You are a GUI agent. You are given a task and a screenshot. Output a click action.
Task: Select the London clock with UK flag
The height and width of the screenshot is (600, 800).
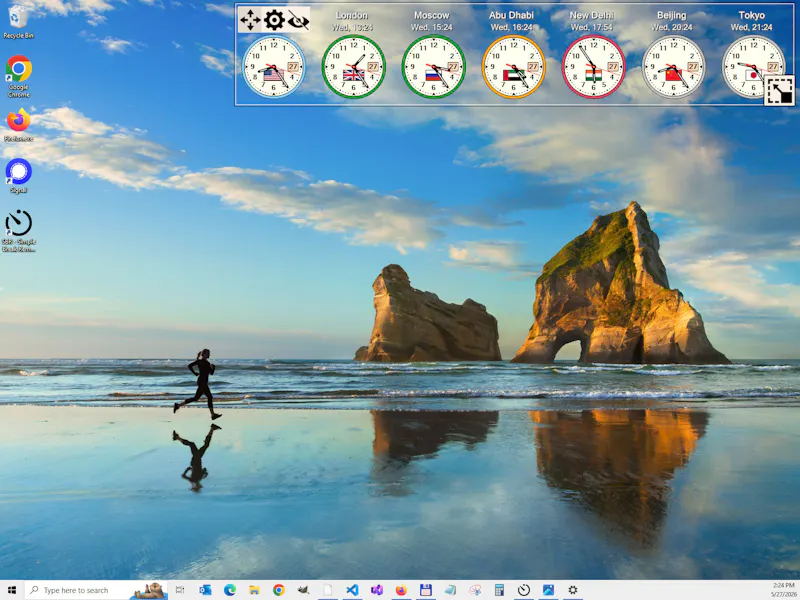354,67
